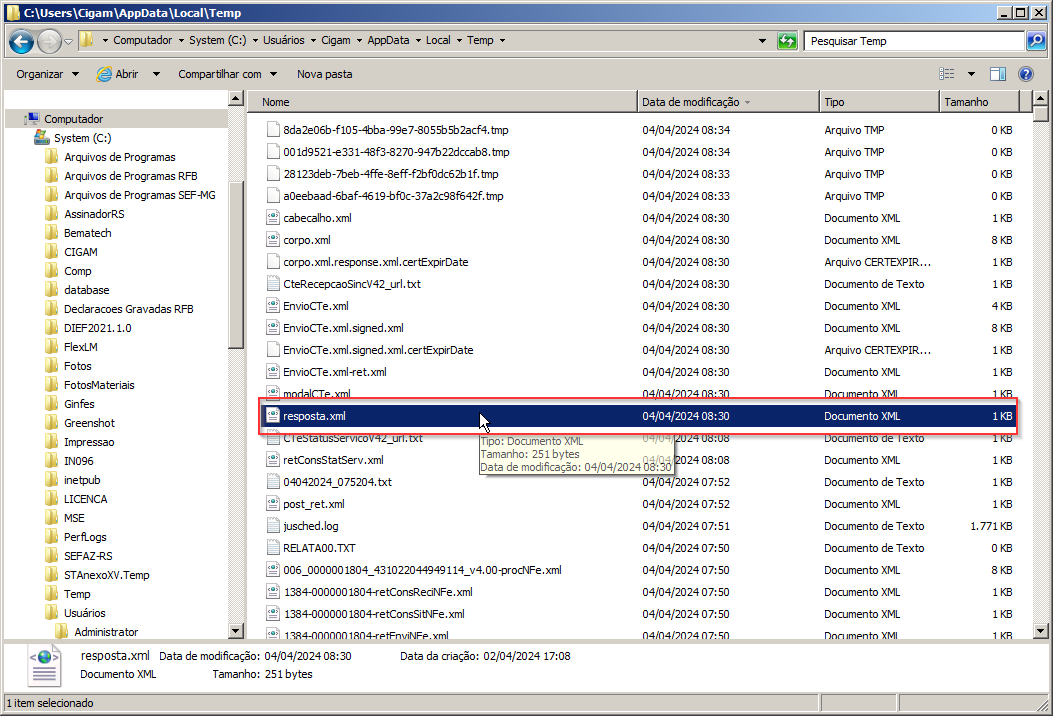Click Usuários in the address breadcrumb
The width and height of the screenshot is (1053, 716).
283,40
